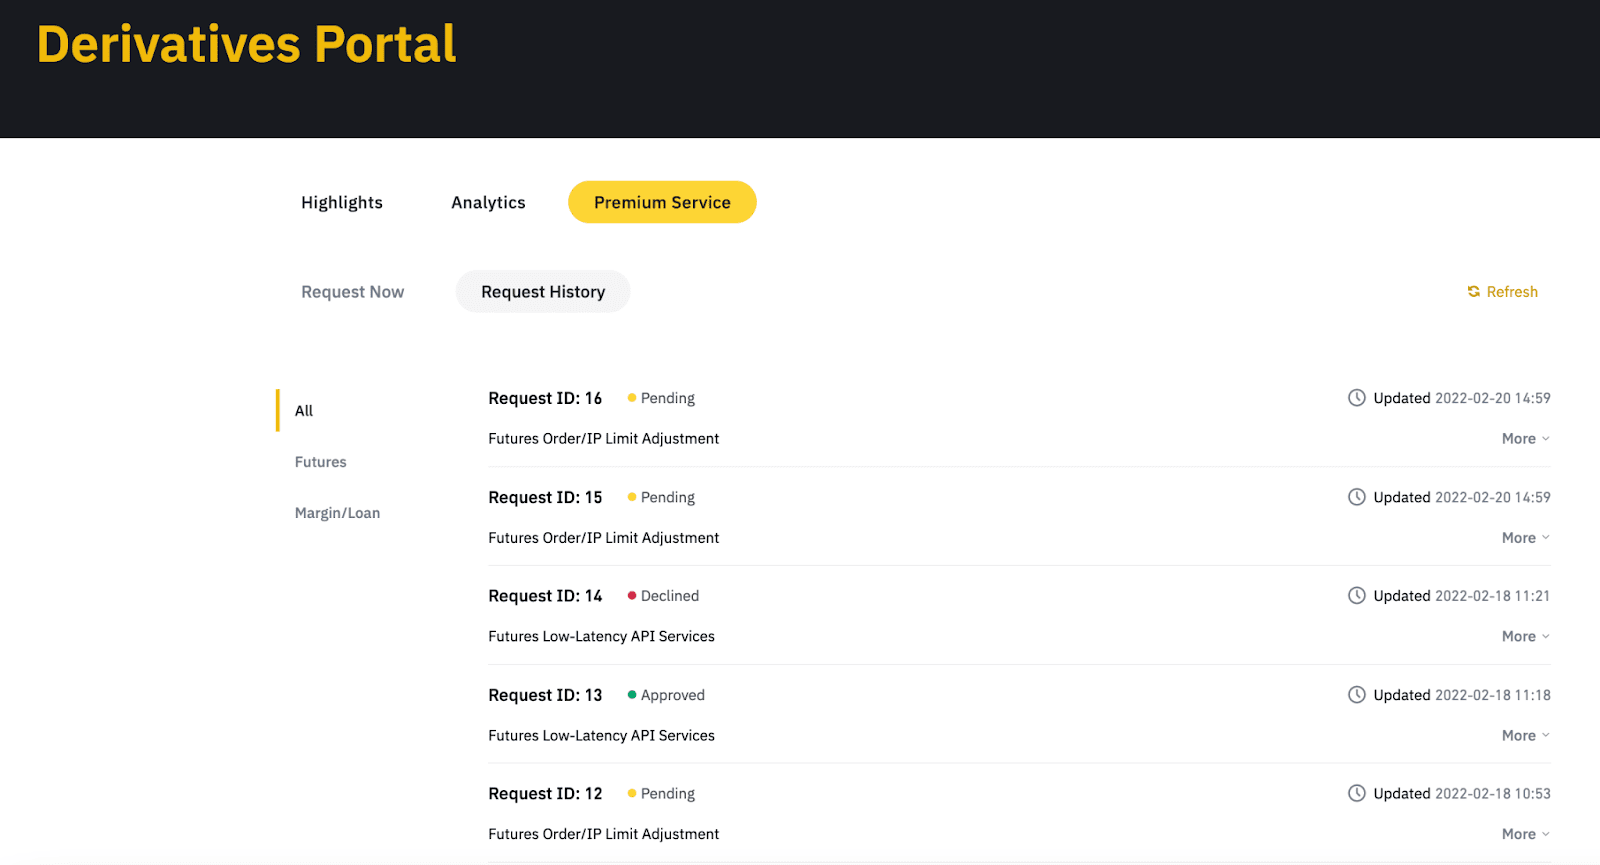Click the Declined status label
1600x865 pixels.
(670, 596)
